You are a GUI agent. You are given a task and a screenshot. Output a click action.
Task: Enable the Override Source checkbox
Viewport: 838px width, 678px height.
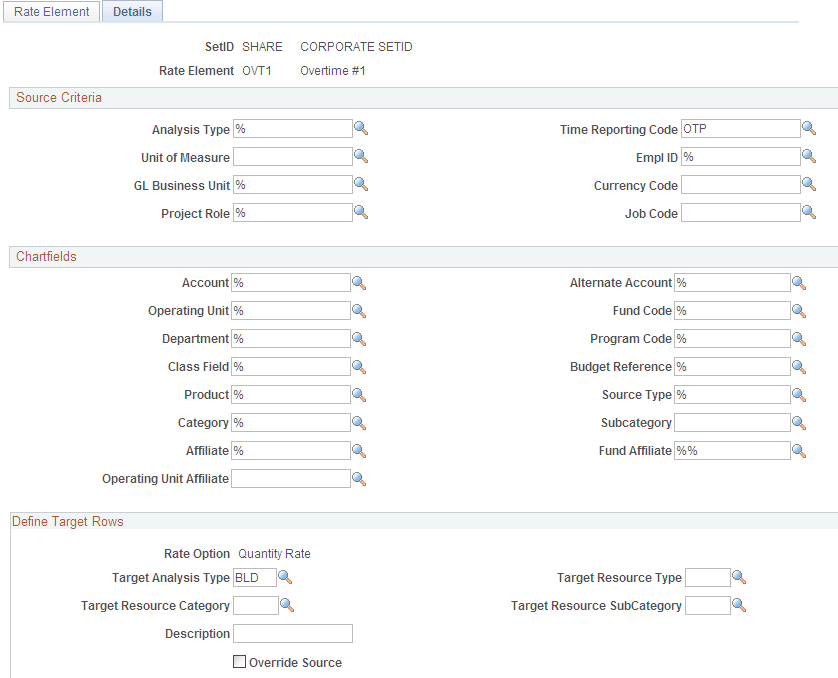click(x=239, y=662)
